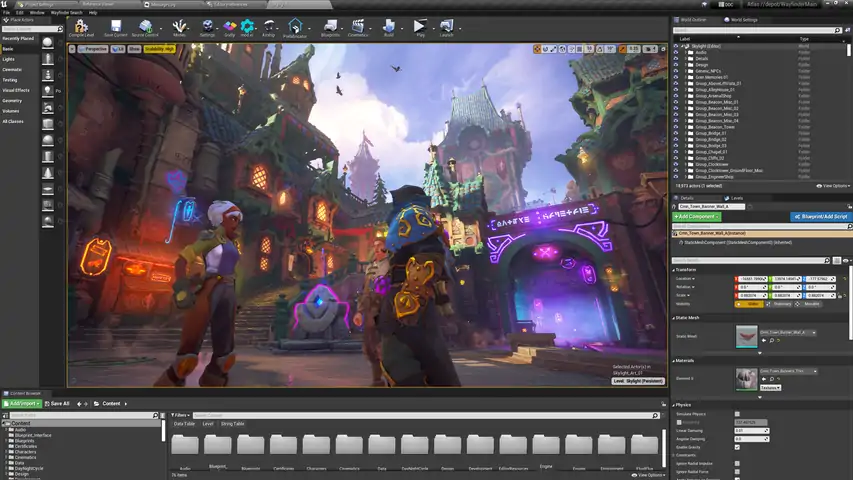Open the Cinematics toolbar icon

pos(358,27)
